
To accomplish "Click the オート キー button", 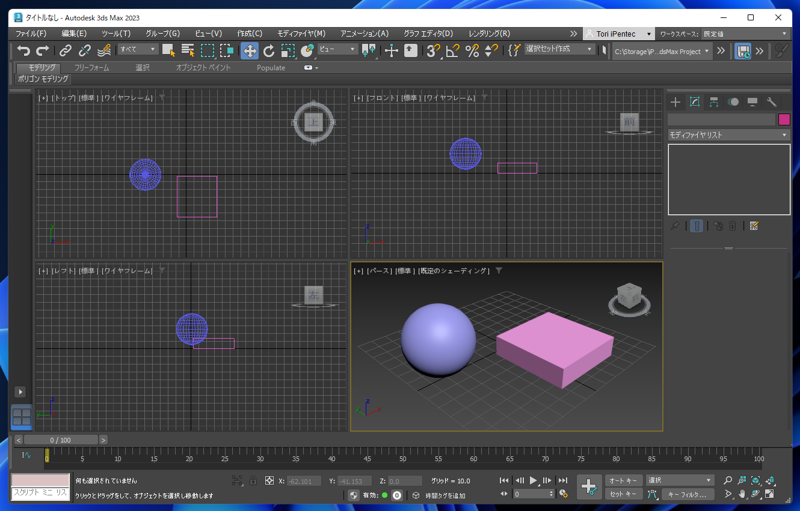I will [623, 480].
